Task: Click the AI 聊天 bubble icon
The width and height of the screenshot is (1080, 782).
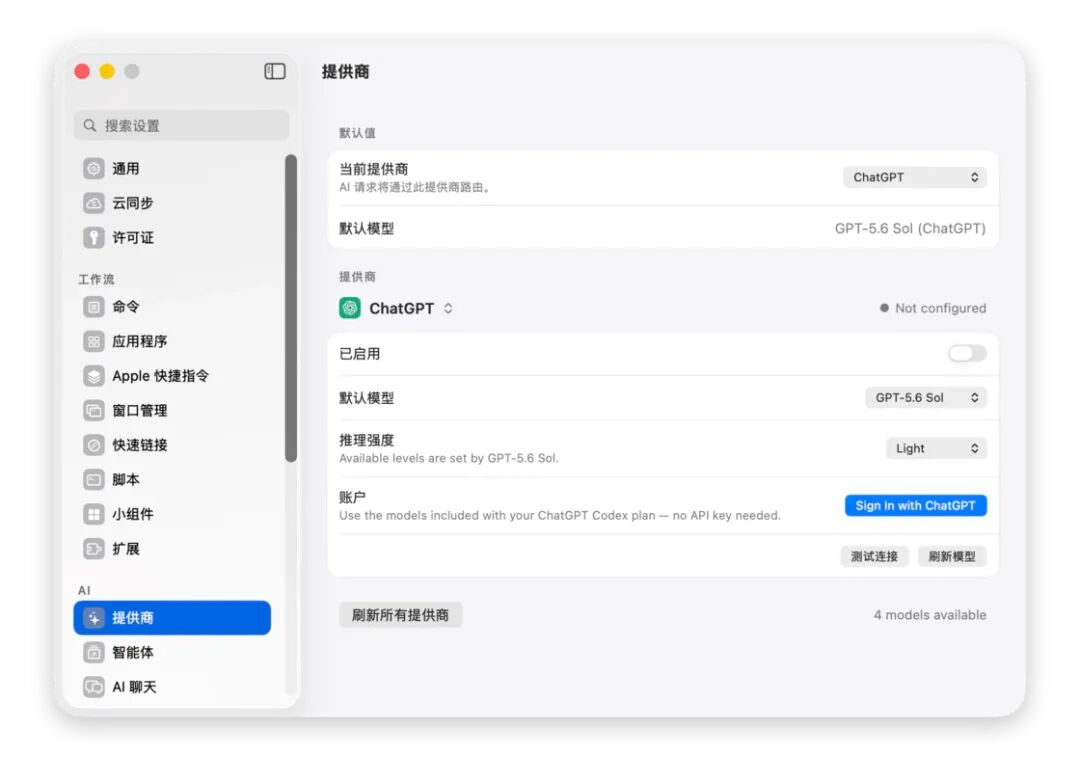Action: point(94,687)
